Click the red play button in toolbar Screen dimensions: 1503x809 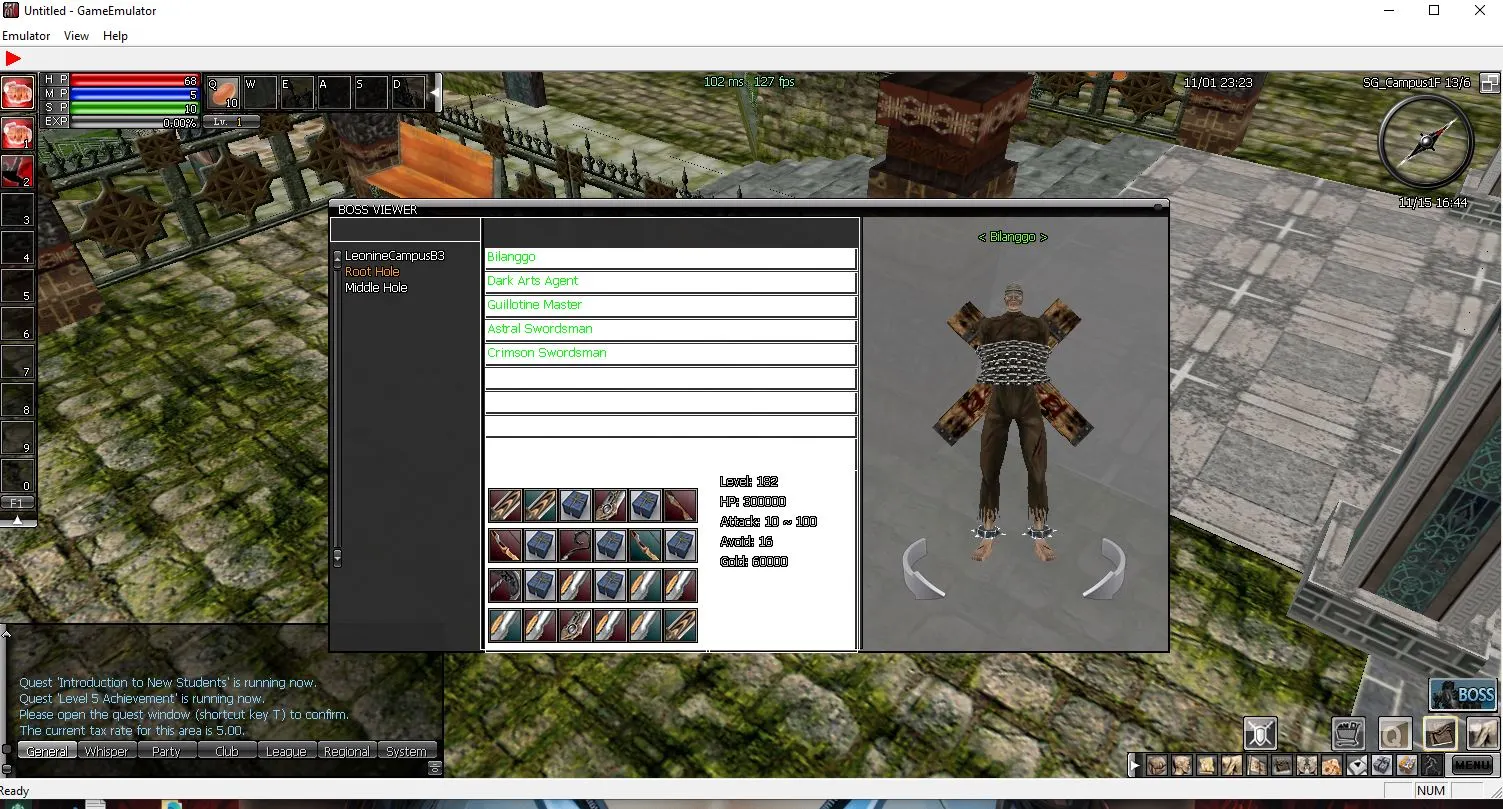[13, 59]
